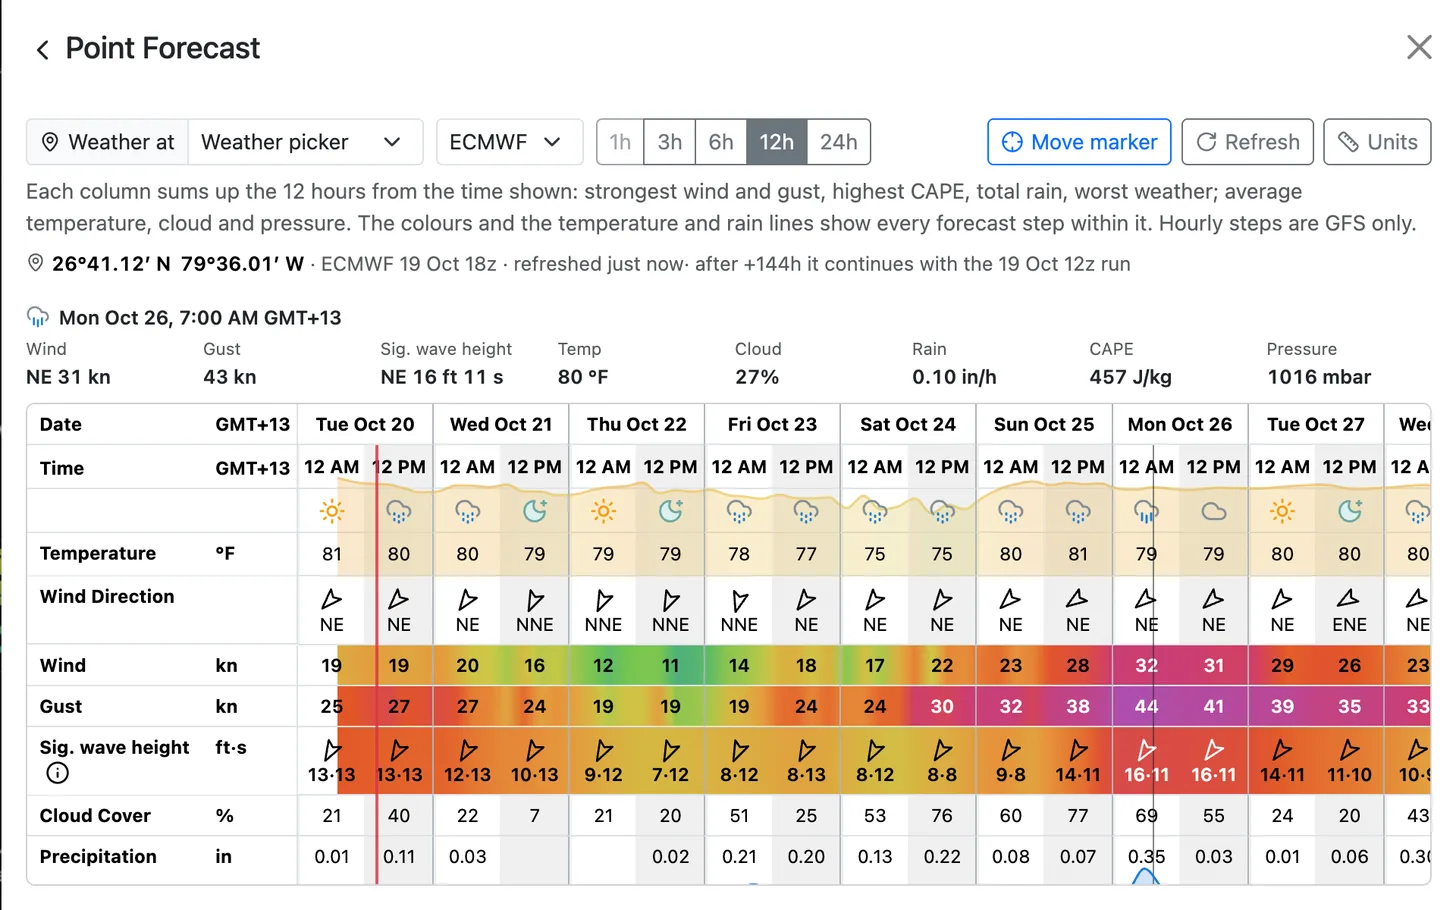Click the gust value 44 on Mon Oct 26
Viewport: 1456px width, 910px height.
pyautogui.click(x=1146, y=706)
